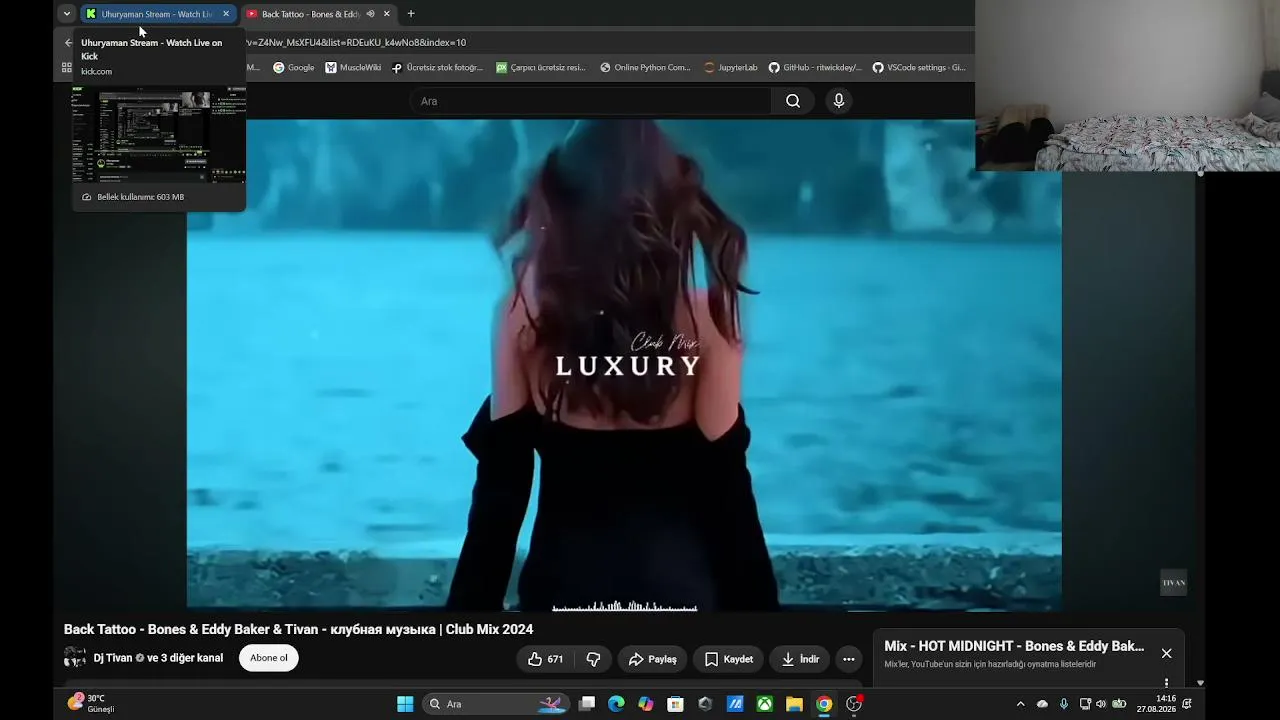Open the Çarpıcı ücretsiz resi... bookmark

click(x=541, y=68)
